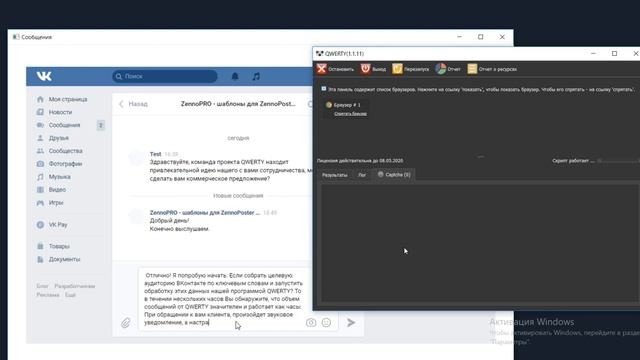Click the friends icon beside Друзья

(x=40, y=138)
